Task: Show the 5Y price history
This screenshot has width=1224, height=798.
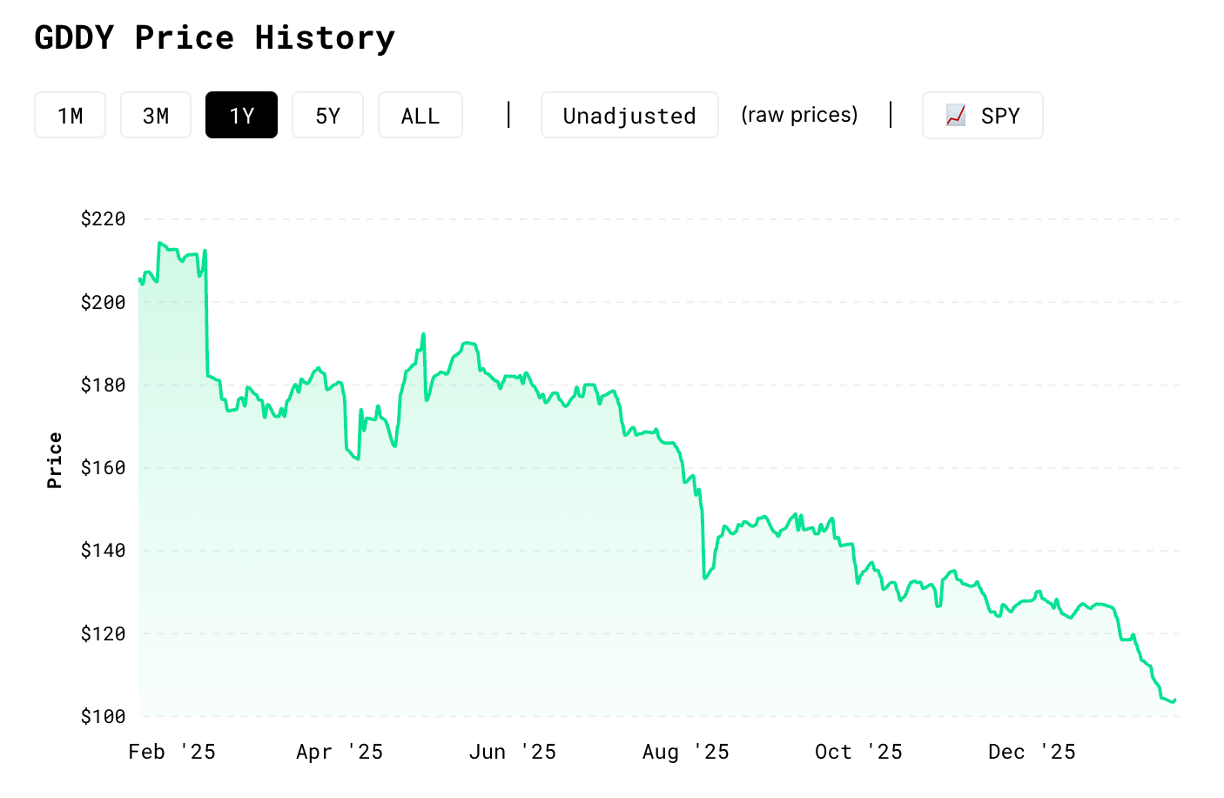Action: point(328,115)
